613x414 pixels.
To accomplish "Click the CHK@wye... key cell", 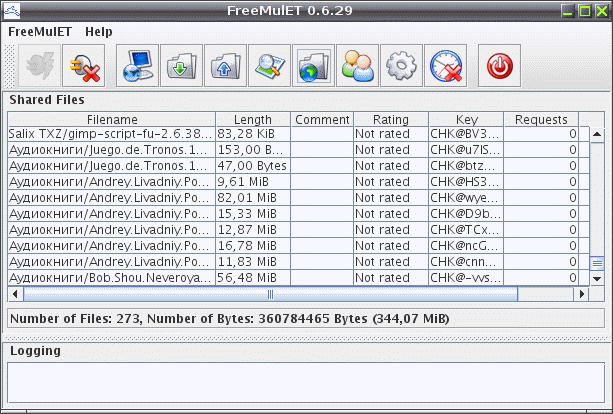I will click(x=466, y=198).
